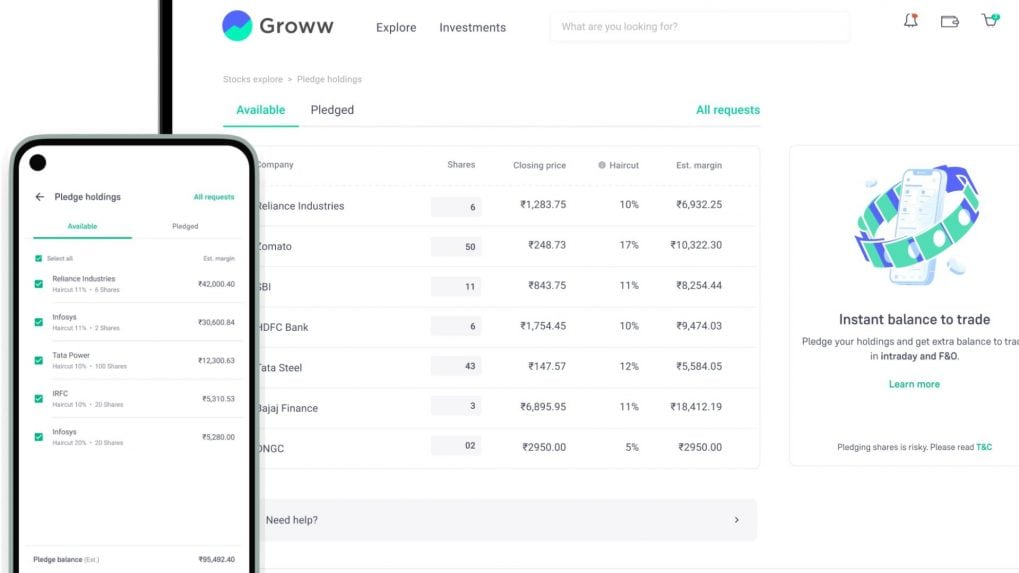Viewport: 1019px width, 573px height.
Task: Open the shopping cart icon
Action: pos(990,20)
